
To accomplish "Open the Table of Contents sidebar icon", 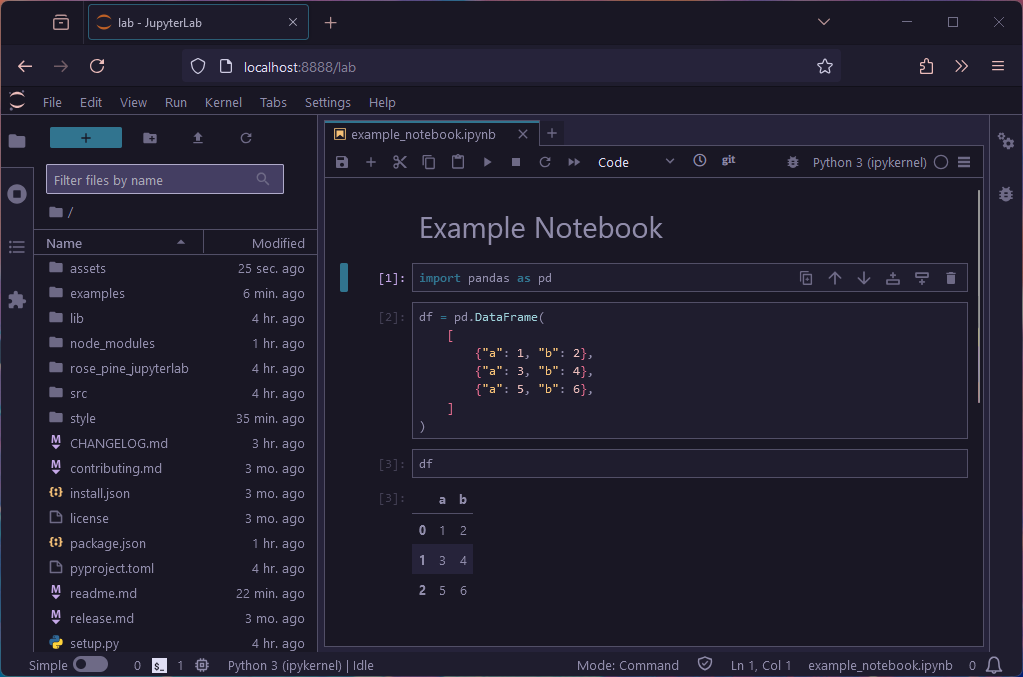I will click(x=17, y=247).
